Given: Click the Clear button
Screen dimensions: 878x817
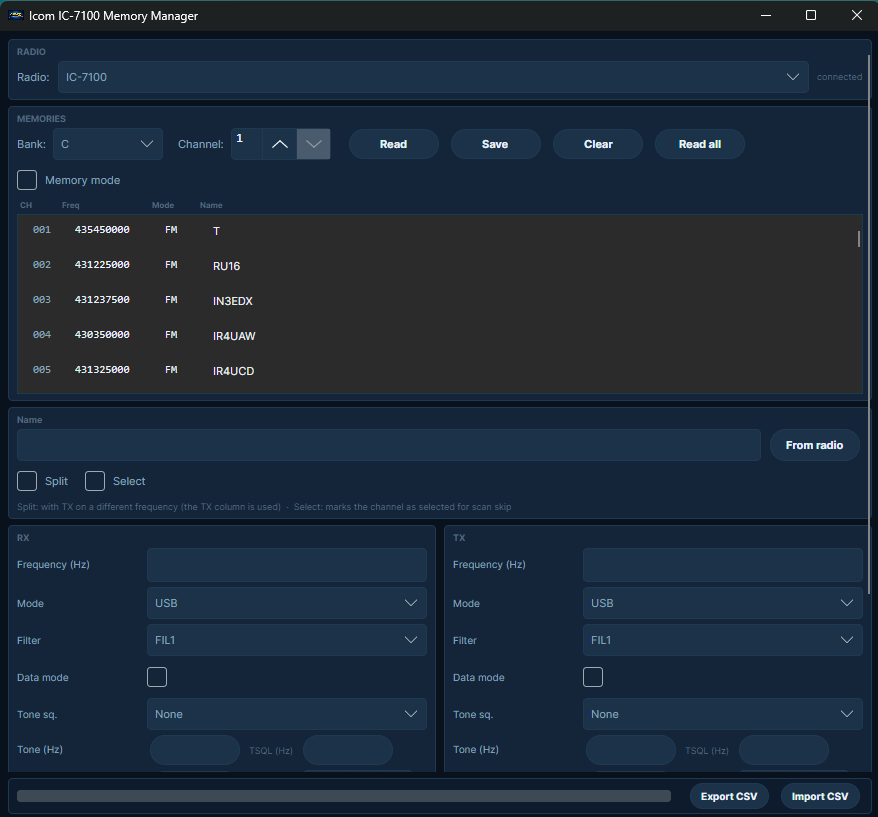Looking at the screenshot, I should [597, 144].
